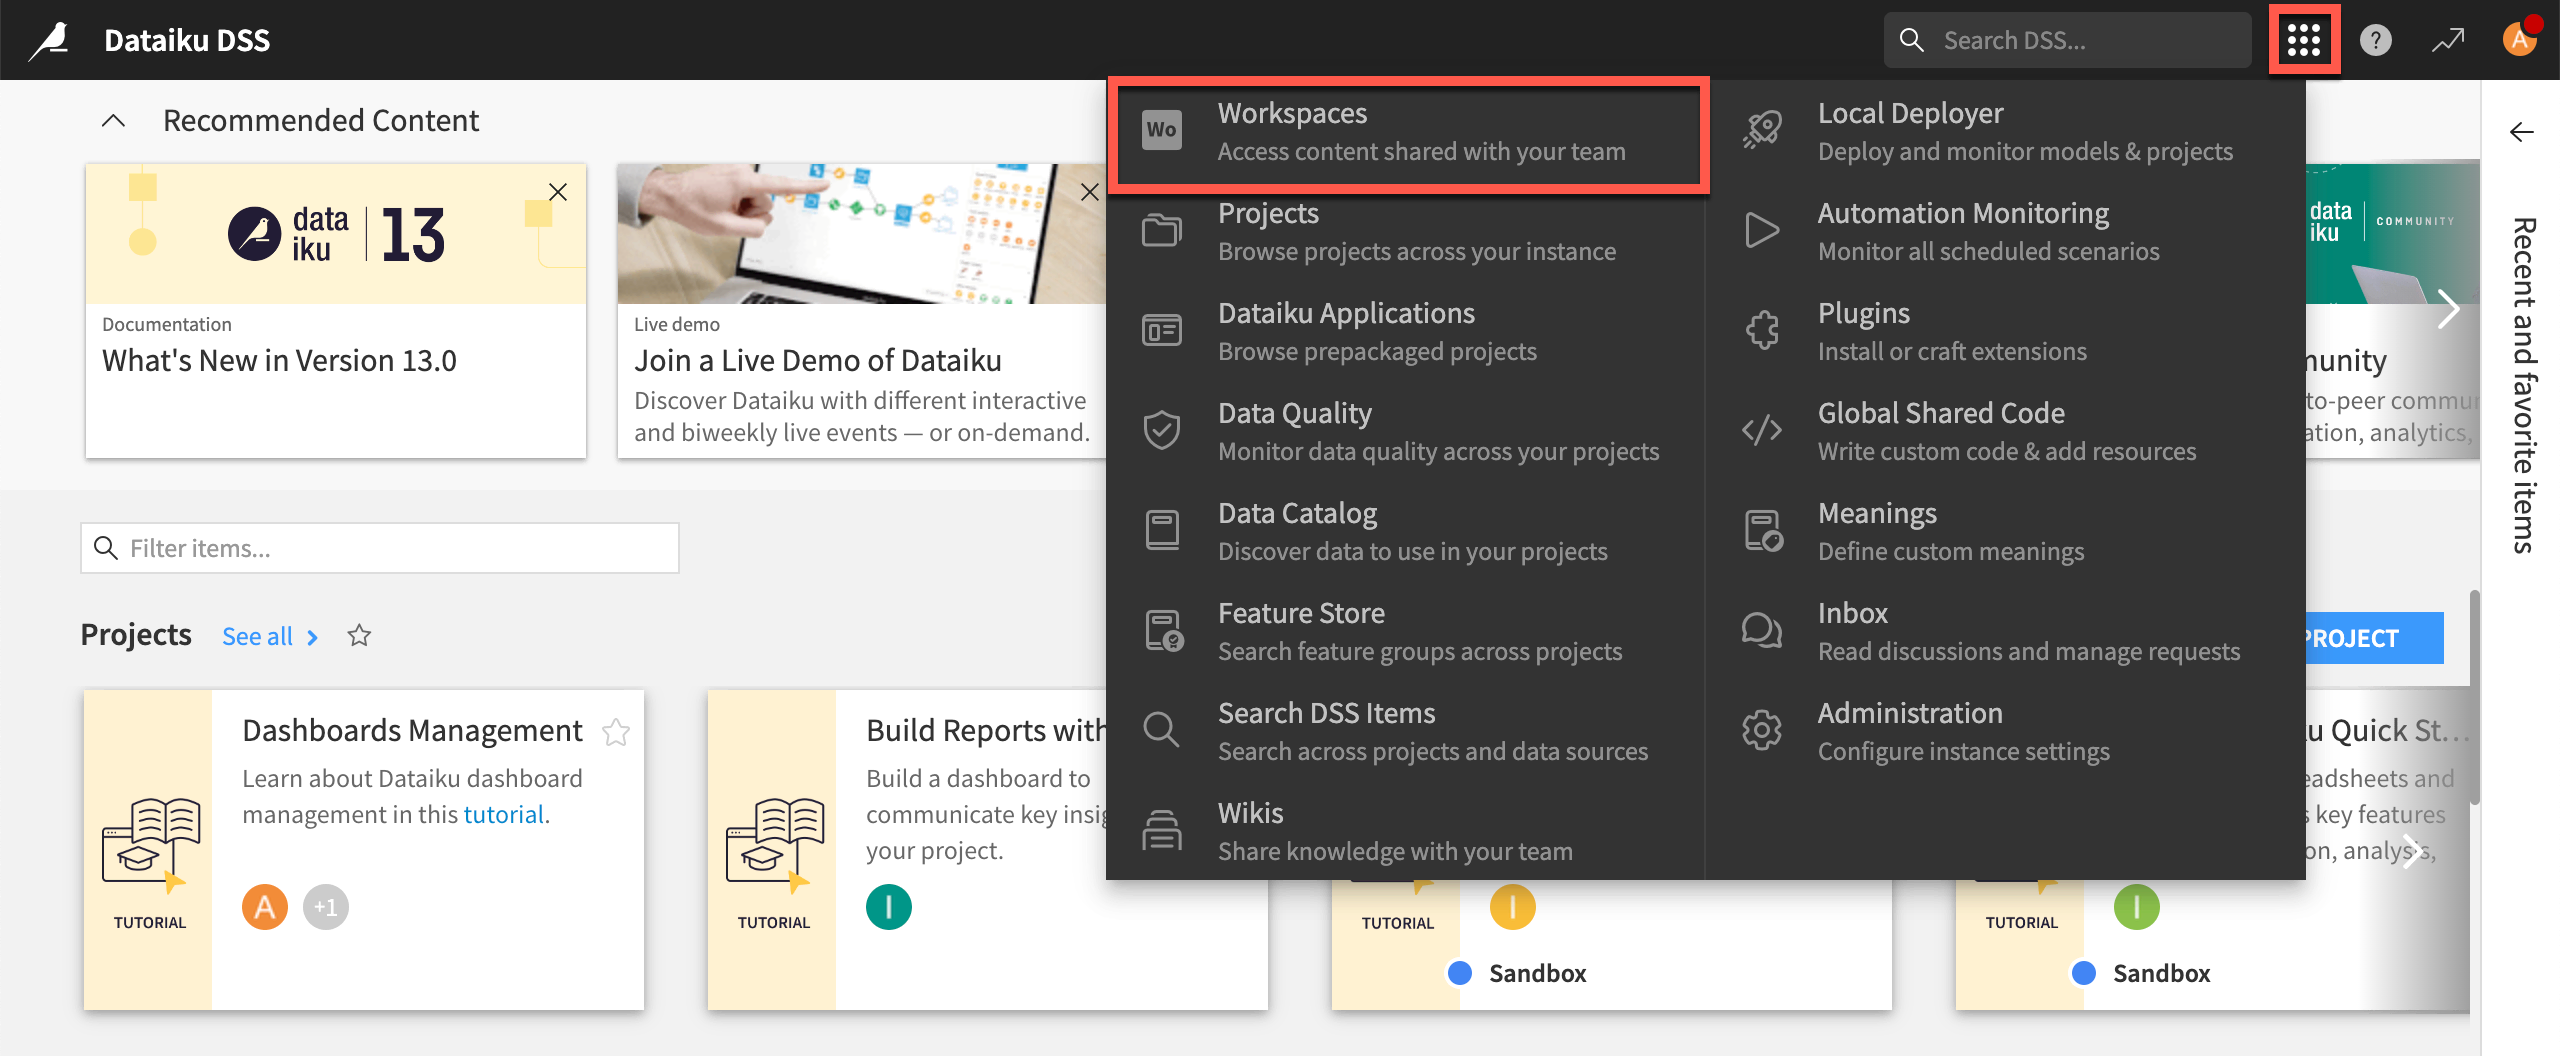Click the Dataiku bird logo
Screen dimensions: 2560x1056
[x=50, y=38]
